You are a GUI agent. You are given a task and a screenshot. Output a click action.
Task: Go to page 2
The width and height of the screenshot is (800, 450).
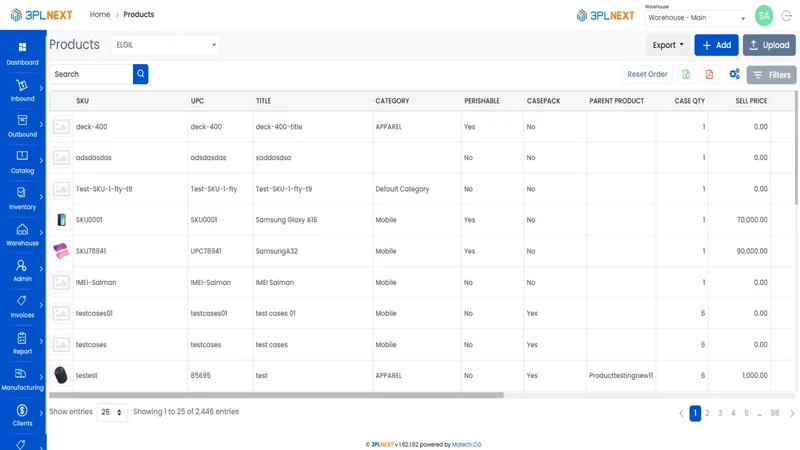[707, 413]
